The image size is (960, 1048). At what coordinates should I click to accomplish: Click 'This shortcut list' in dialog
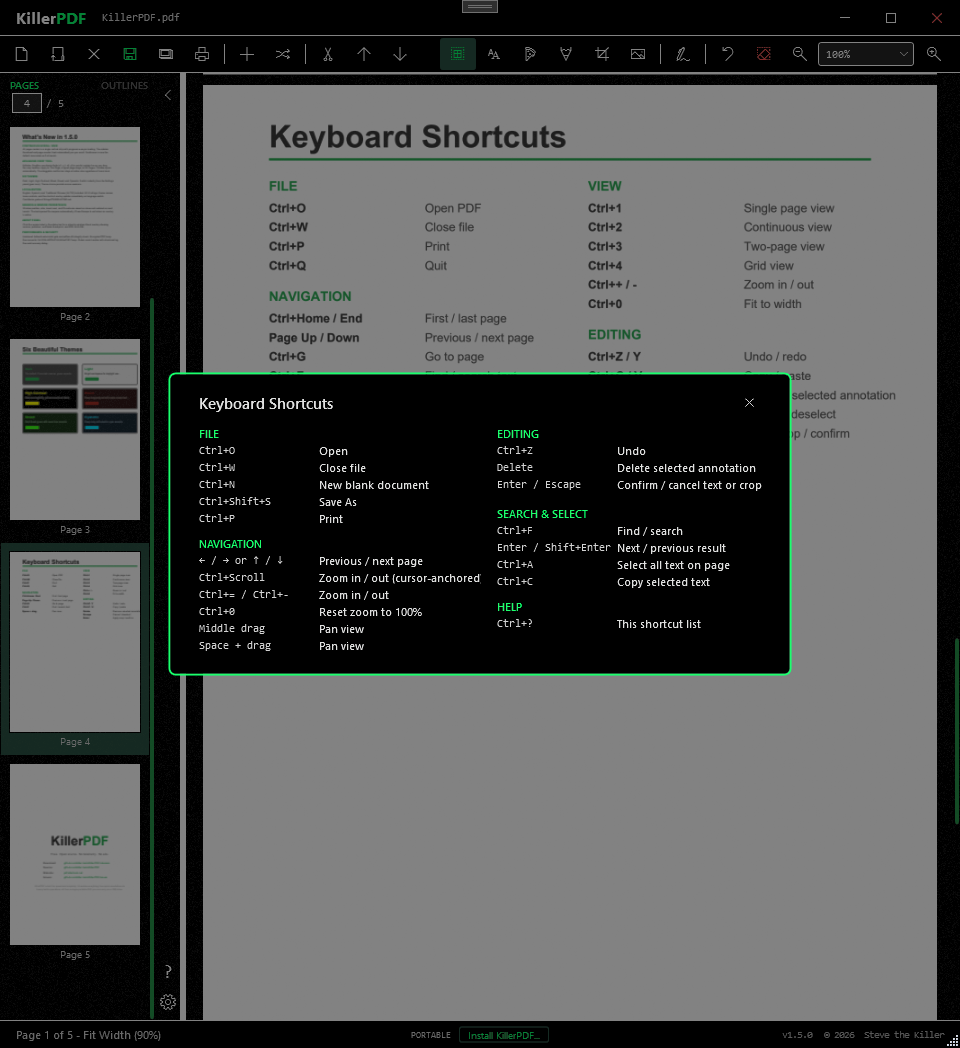click(x=658, y=624)
